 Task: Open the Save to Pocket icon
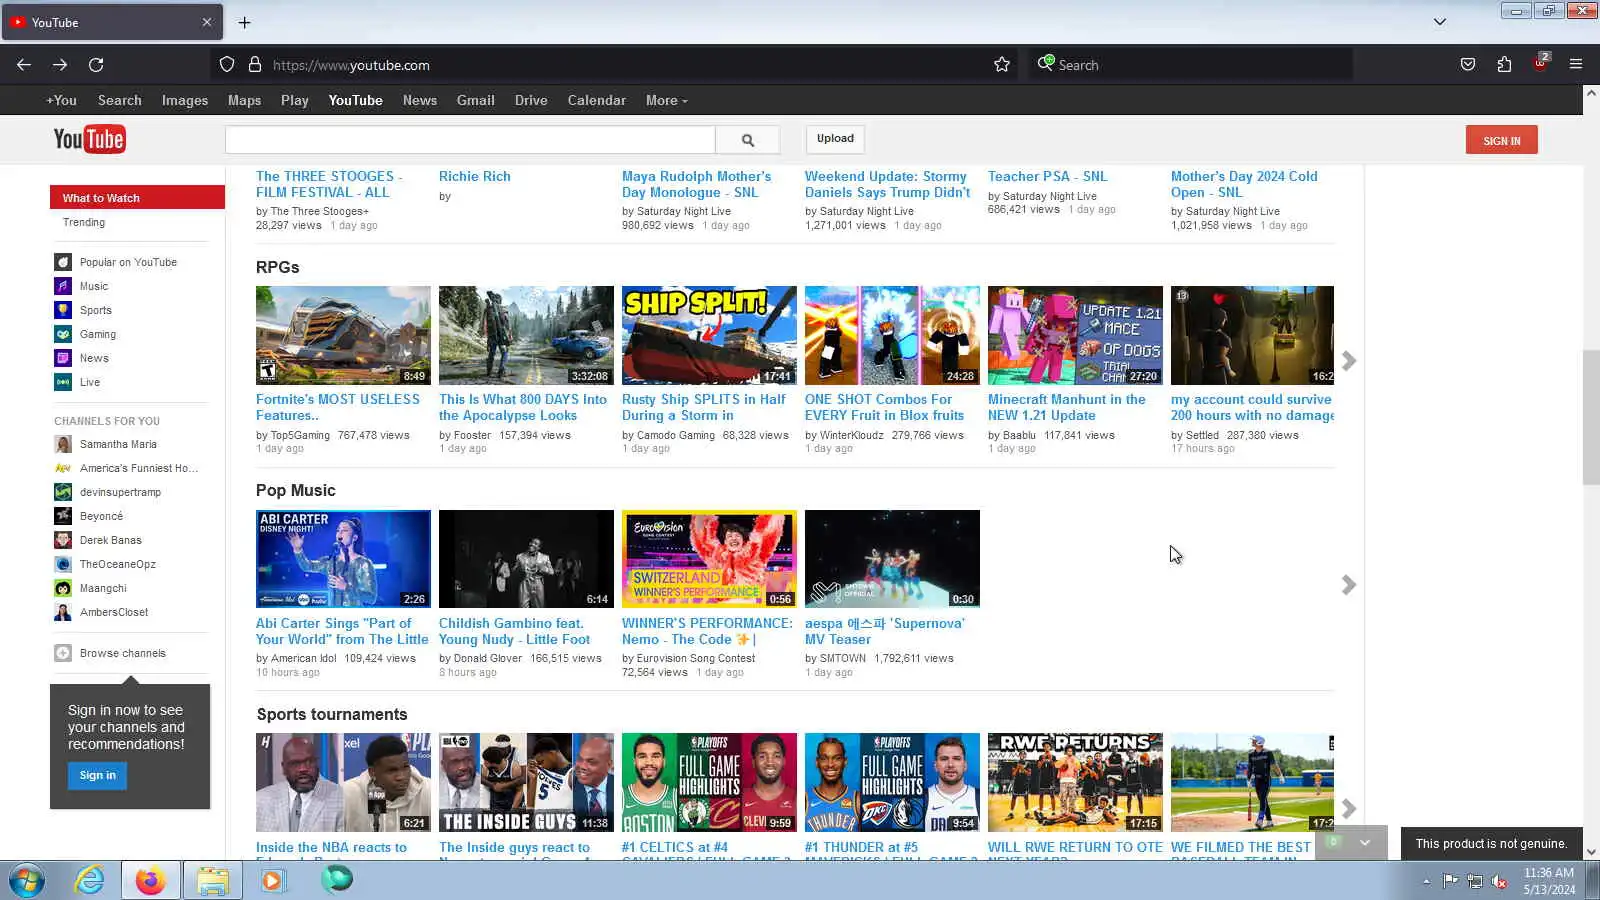tap(1468, 65)
